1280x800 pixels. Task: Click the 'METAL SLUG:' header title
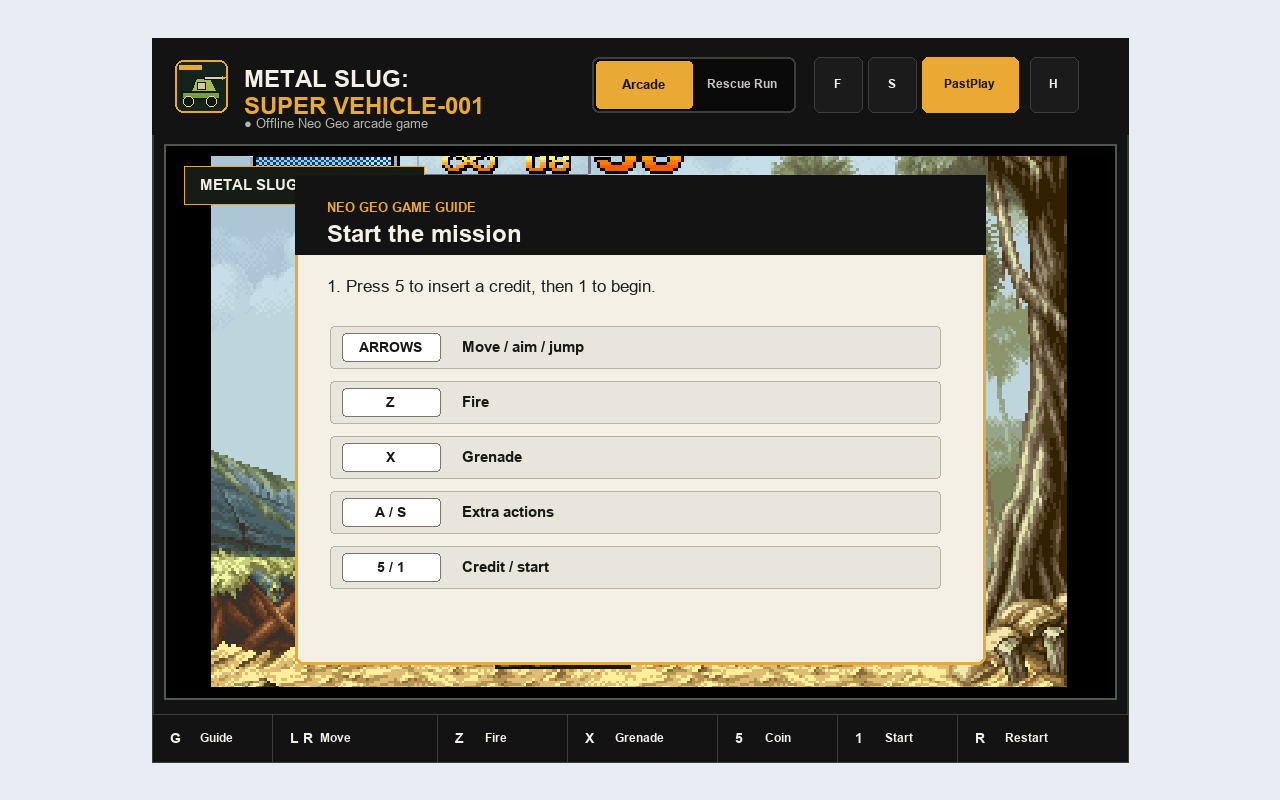coord(326,79)
